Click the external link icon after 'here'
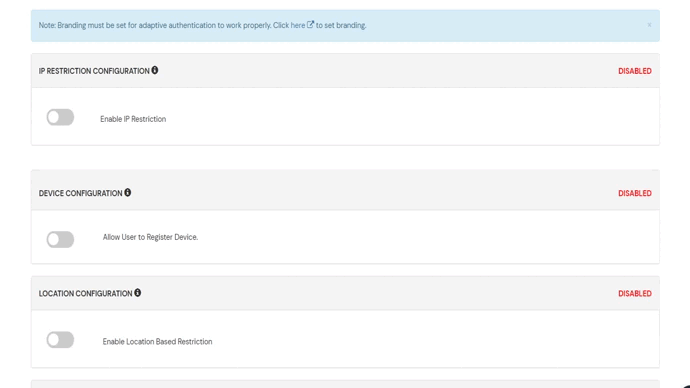This screenshot has height=388, width=690. coord(310,25)
